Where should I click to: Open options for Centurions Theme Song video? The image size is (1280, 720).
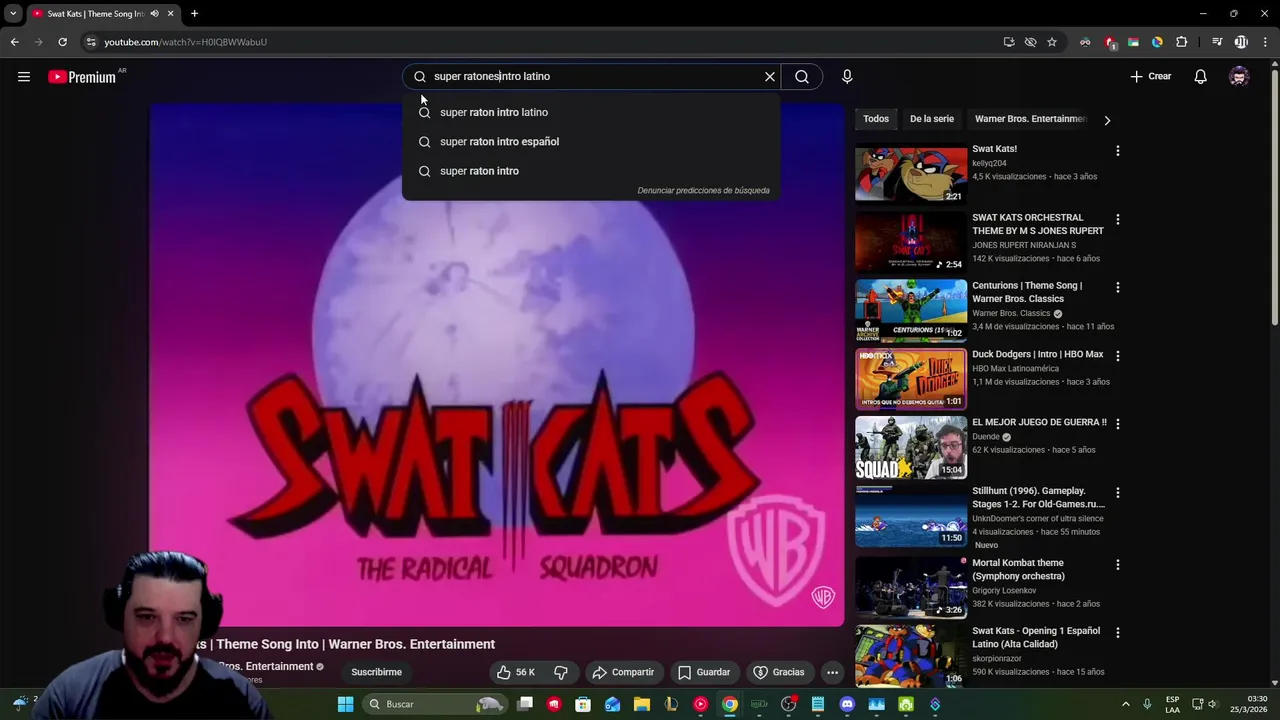click(x=1117, y=287)
